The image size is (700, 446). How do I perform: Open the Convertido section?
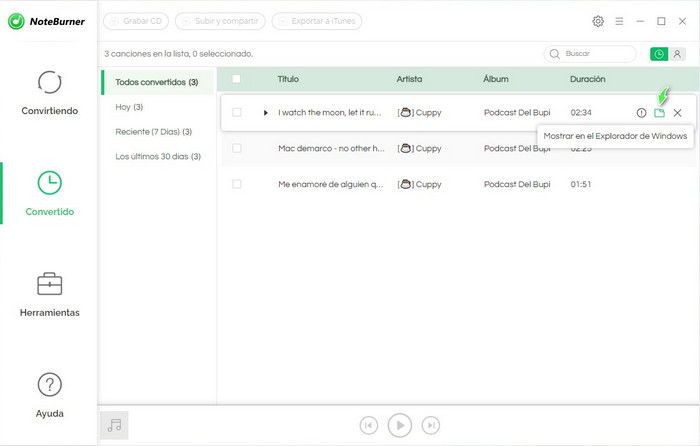click(x=50, y=193)
